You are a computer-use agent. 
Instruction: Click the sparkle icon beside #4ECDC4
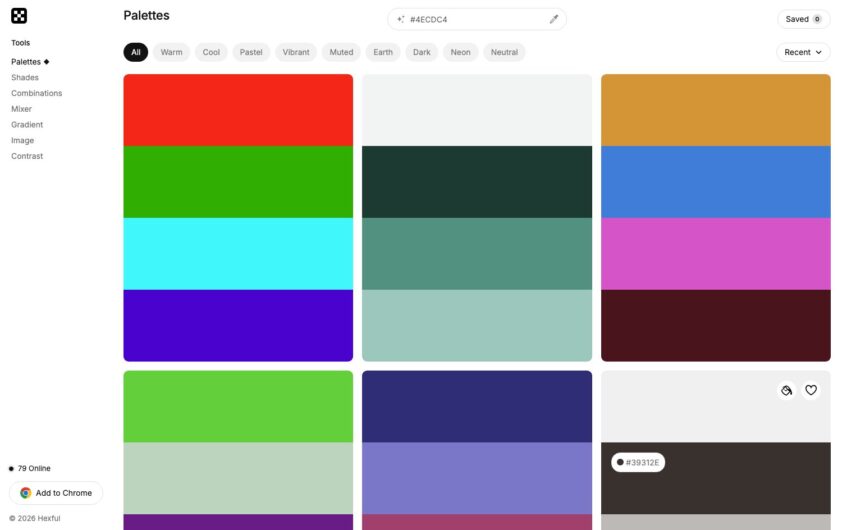click(401, 19)
